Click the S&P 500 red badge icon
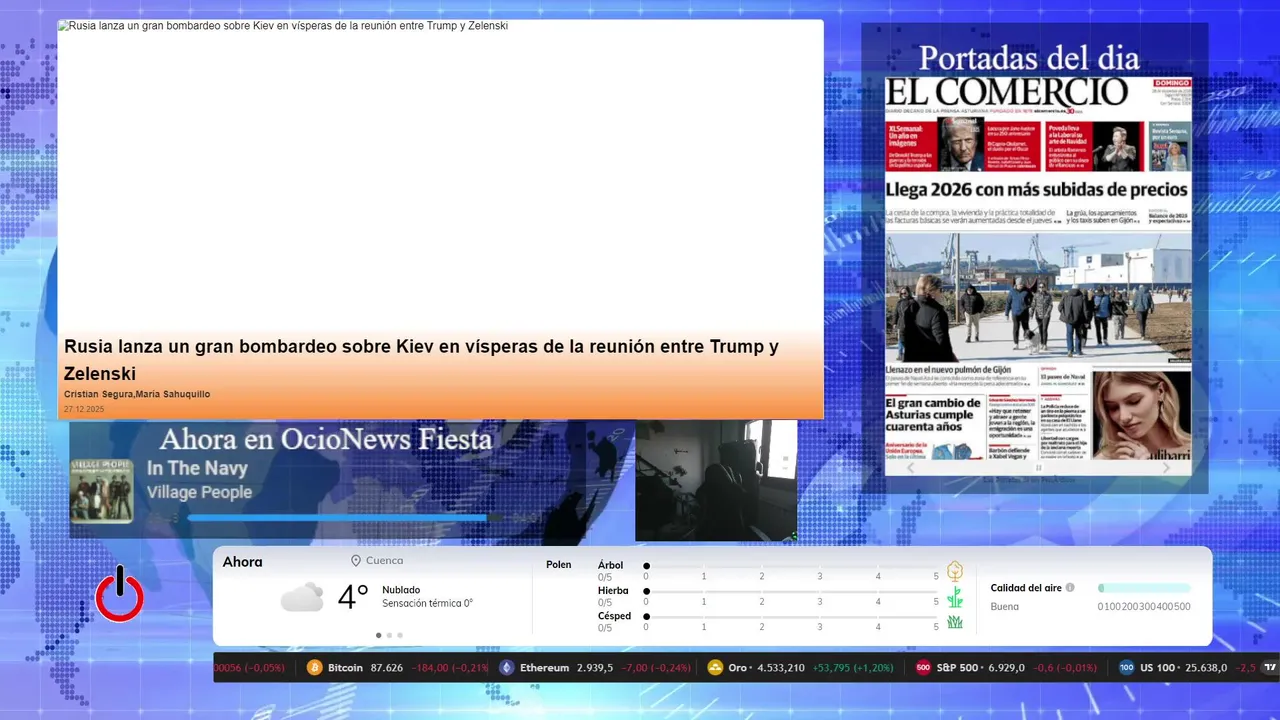1280x720 pixels. pos(924,668)
